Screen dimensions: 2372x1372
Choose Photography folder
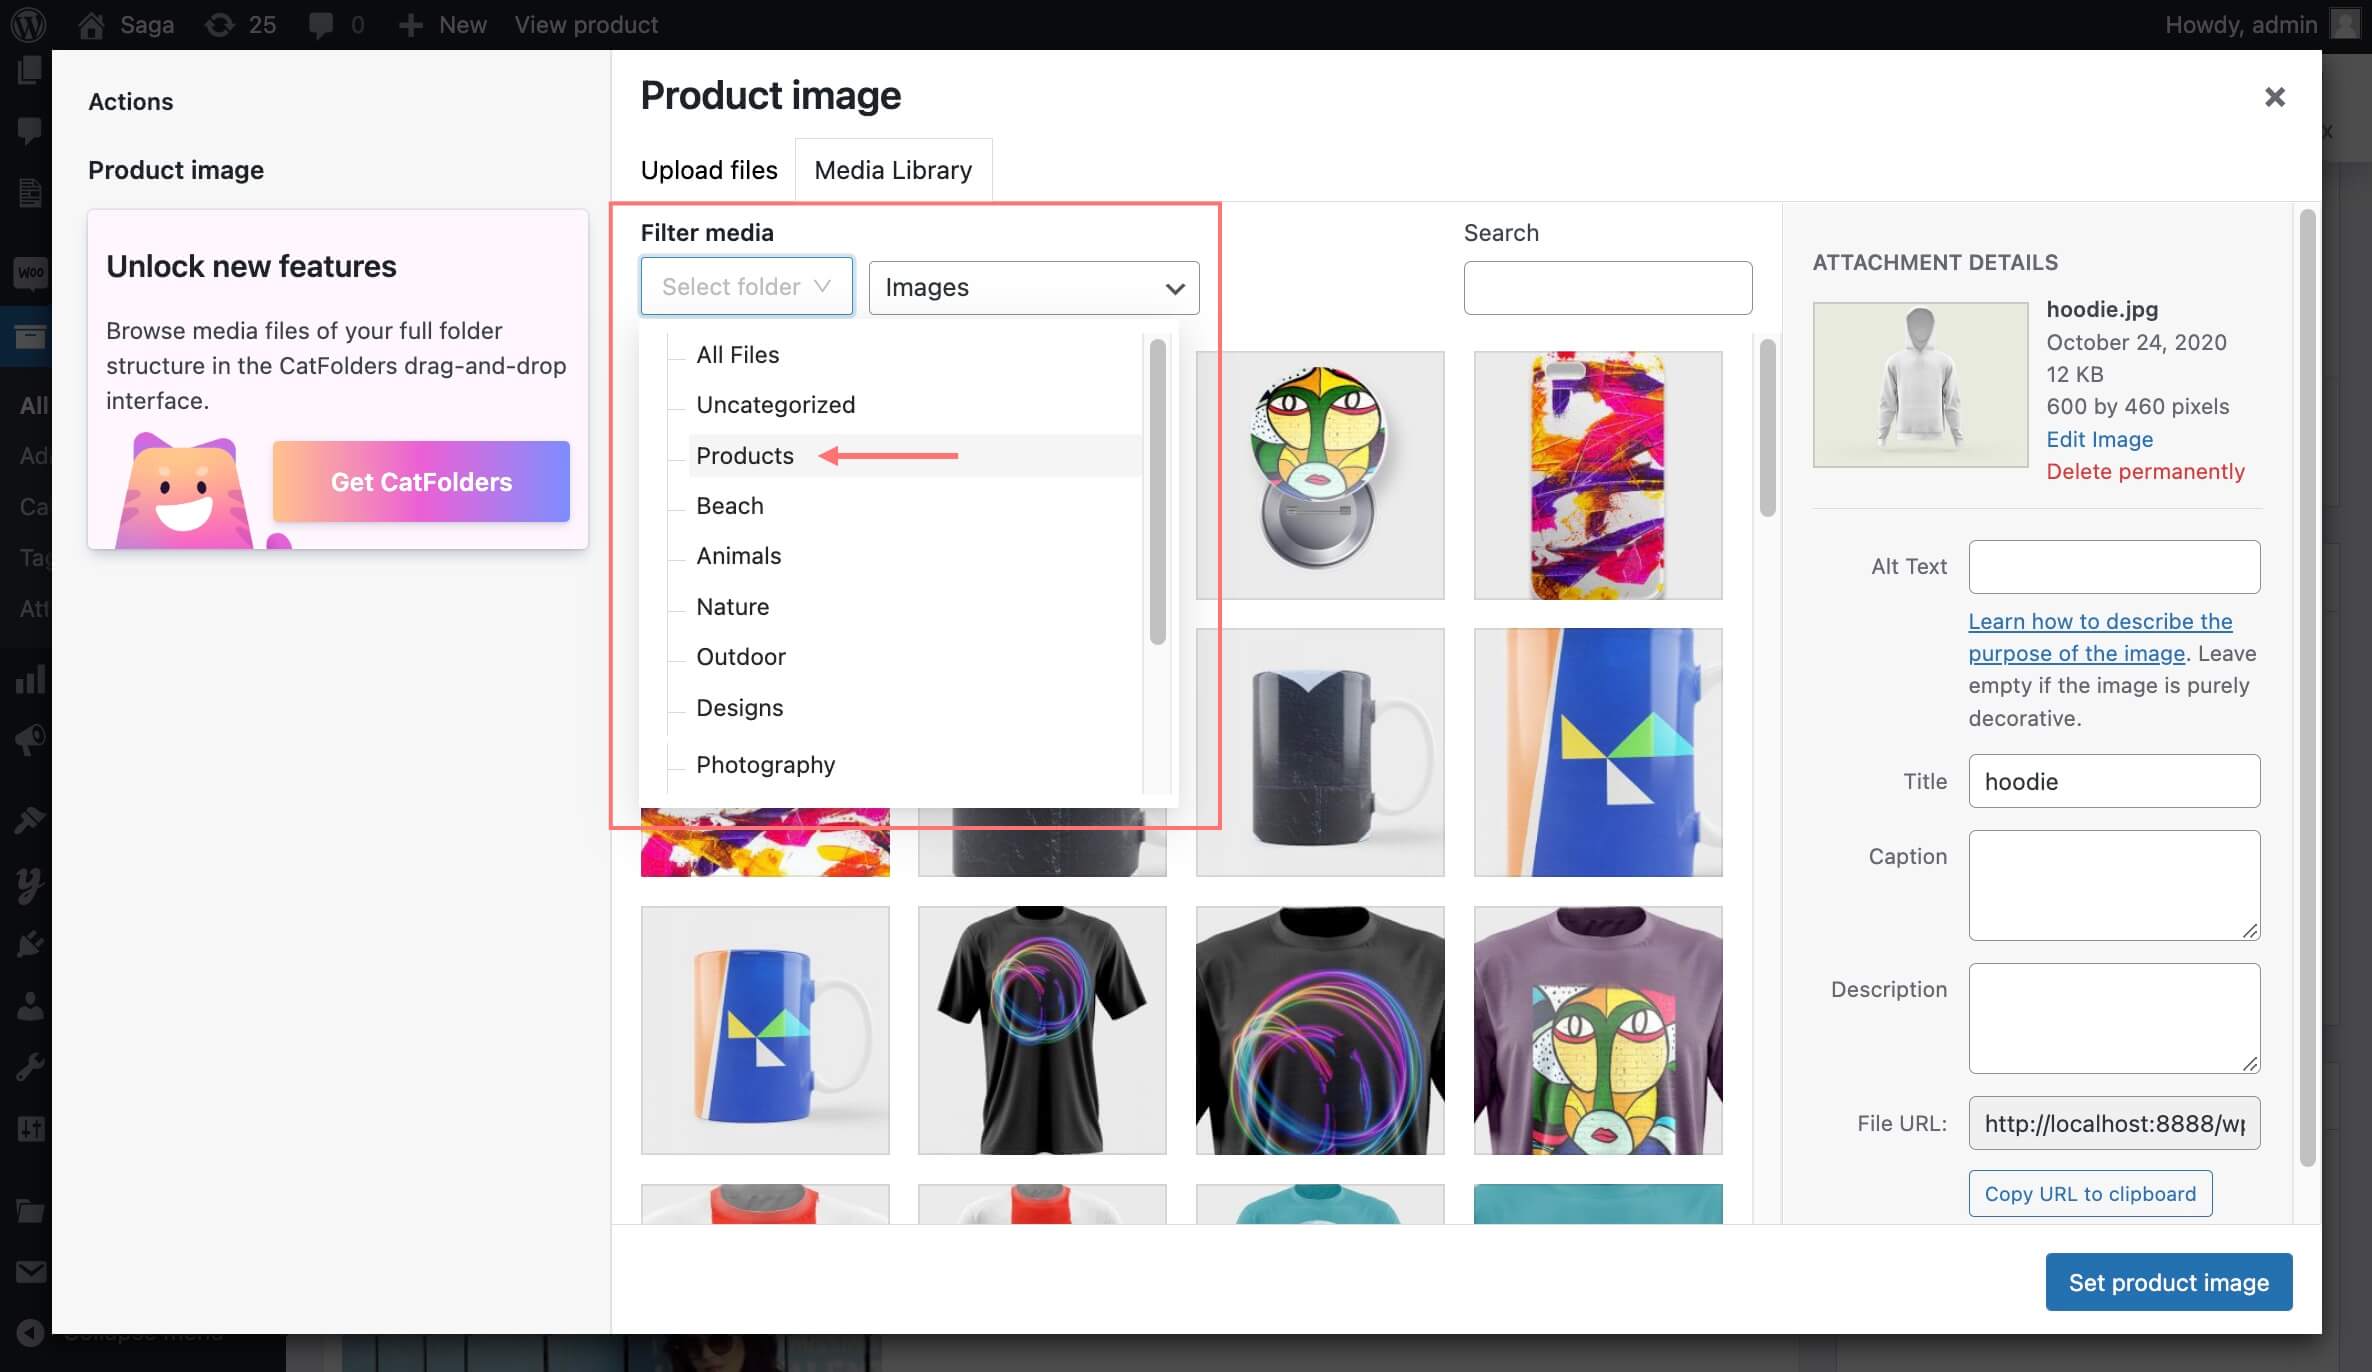pyautogui.click(x=765, y=764)
